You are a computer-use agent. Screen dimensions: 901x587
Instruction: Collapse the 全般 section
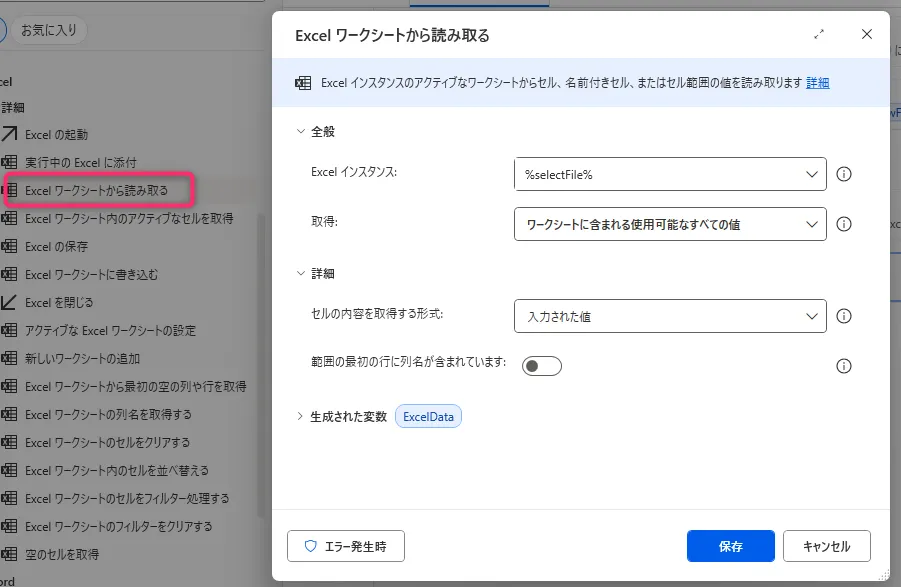click(x=299, y=131)
